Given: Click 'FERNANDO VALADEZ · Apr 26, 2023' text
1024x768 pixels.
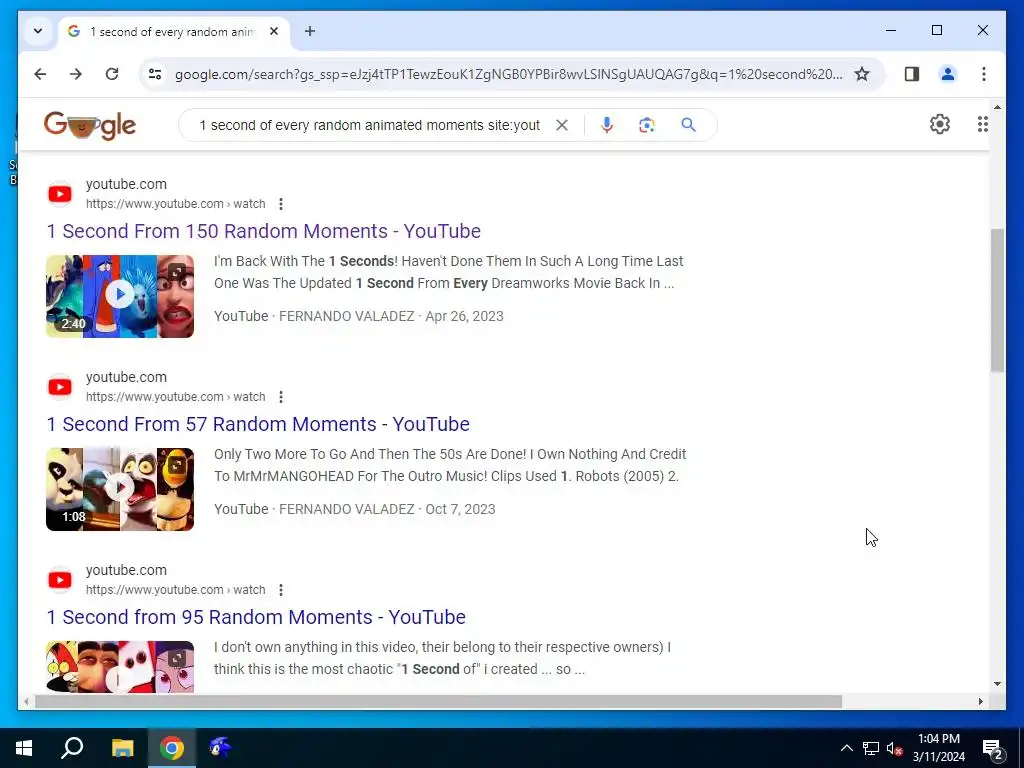Looking at the screenshot, I should click(391, 316).
